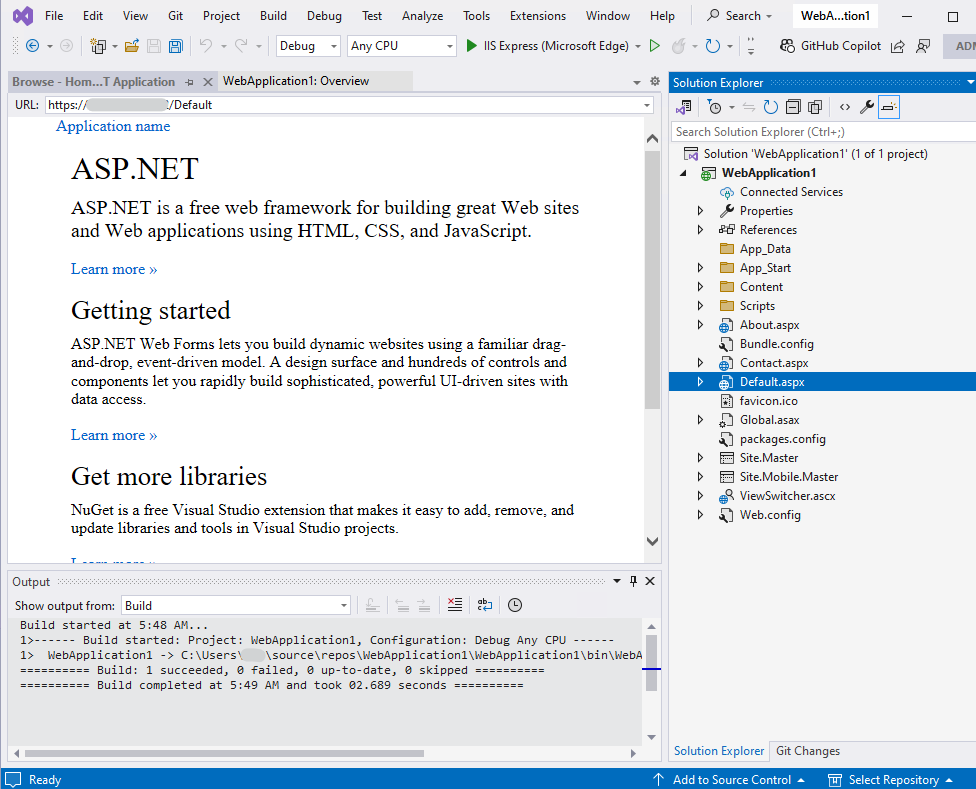Expand the App_Start folder

coord(700,268)
